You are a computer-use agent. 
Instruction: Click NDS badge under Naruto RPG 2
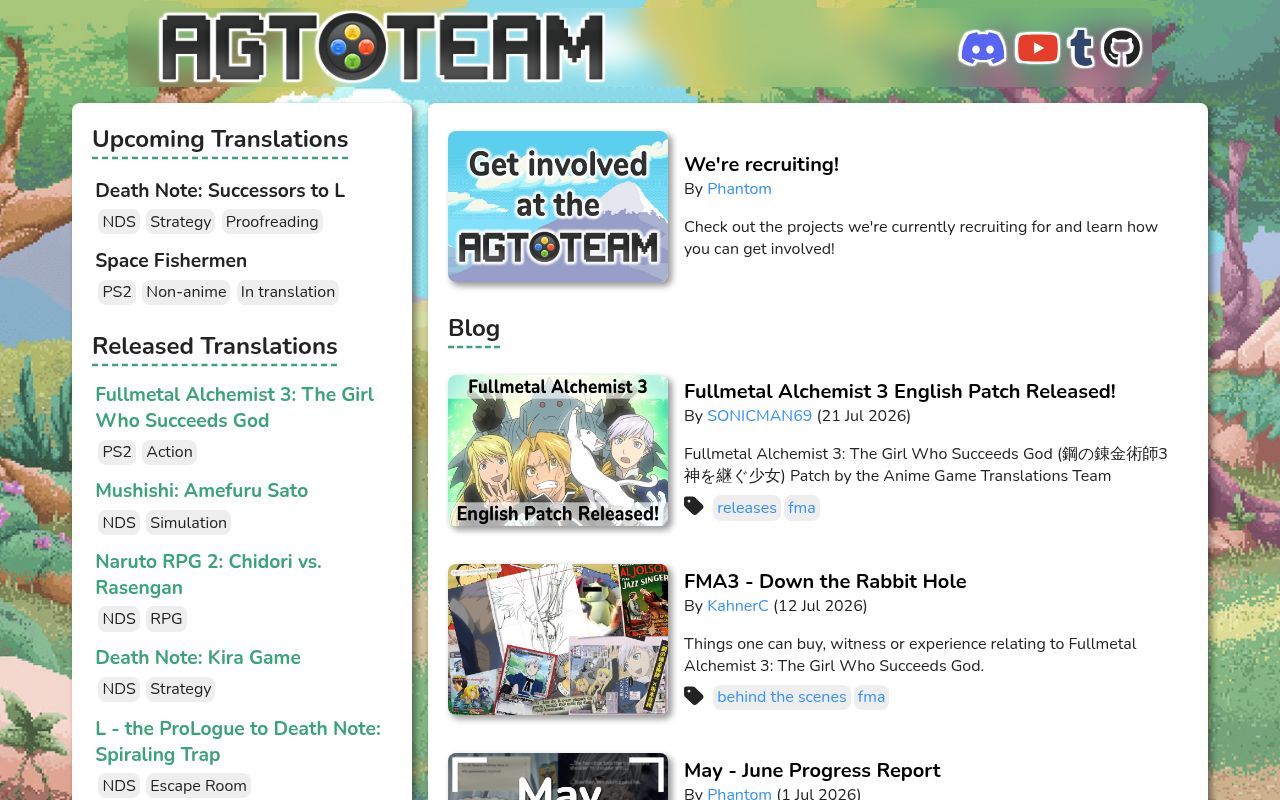pos(119,619)
